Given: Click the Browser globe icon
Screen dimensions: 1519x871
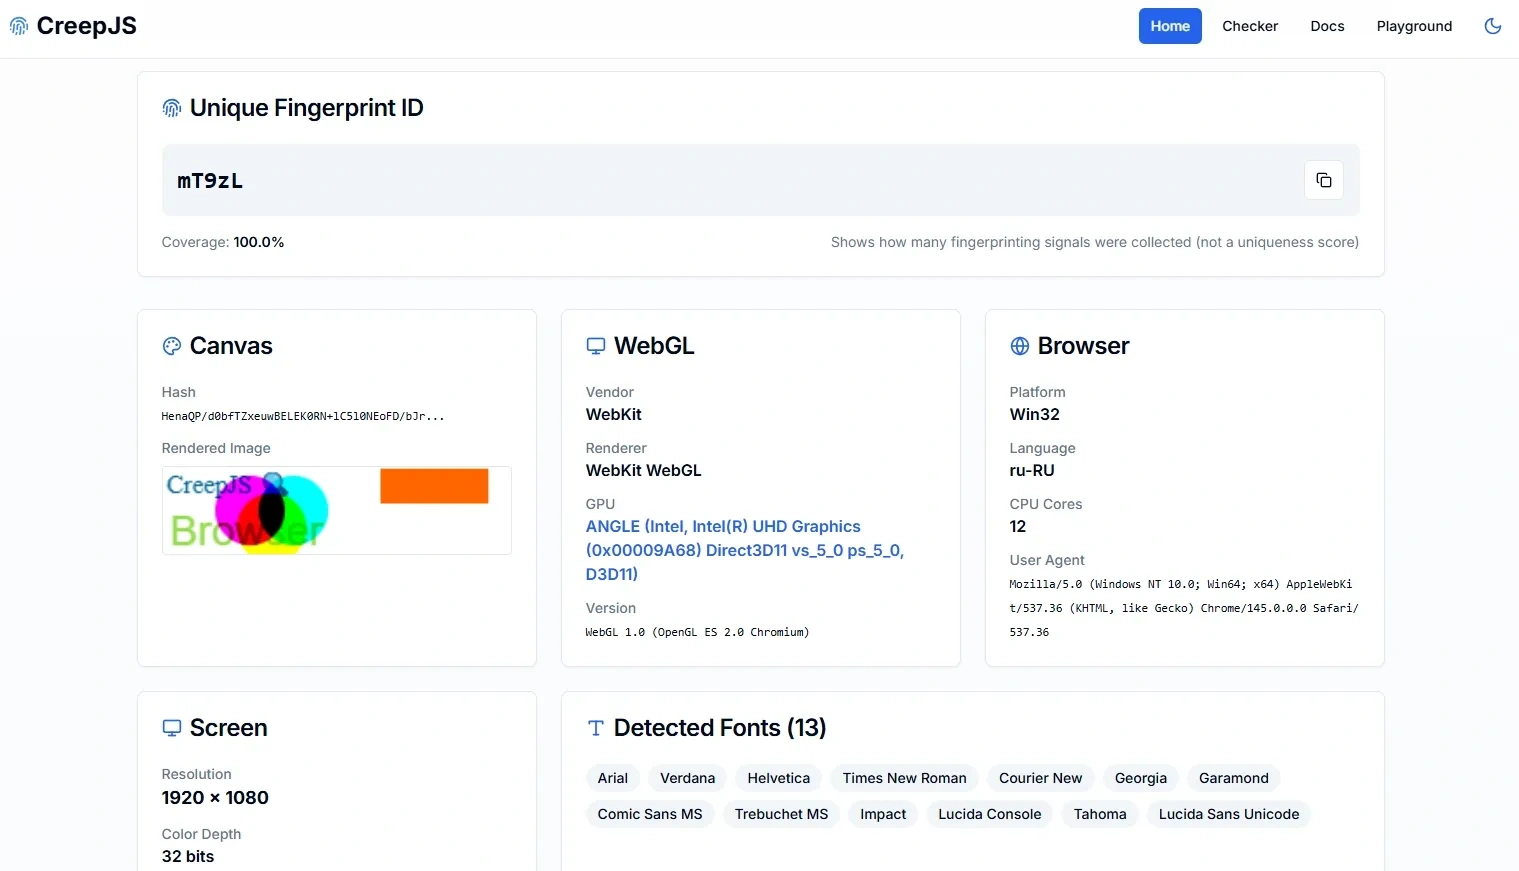Looking at the screenshot, I should 1020,346.
